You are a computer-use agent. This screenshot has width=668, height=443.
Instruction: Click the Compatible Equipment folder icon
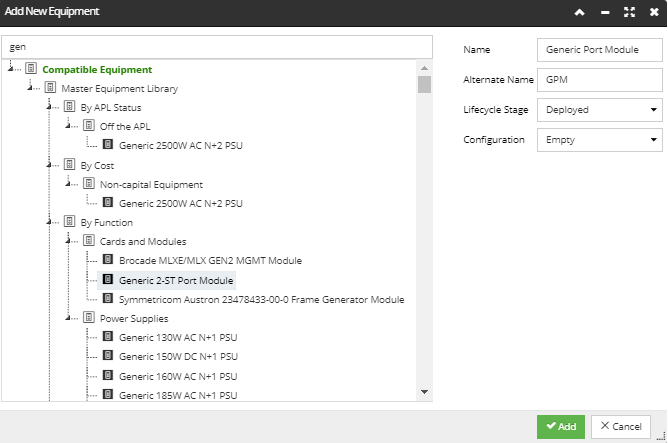click(31, 68)
